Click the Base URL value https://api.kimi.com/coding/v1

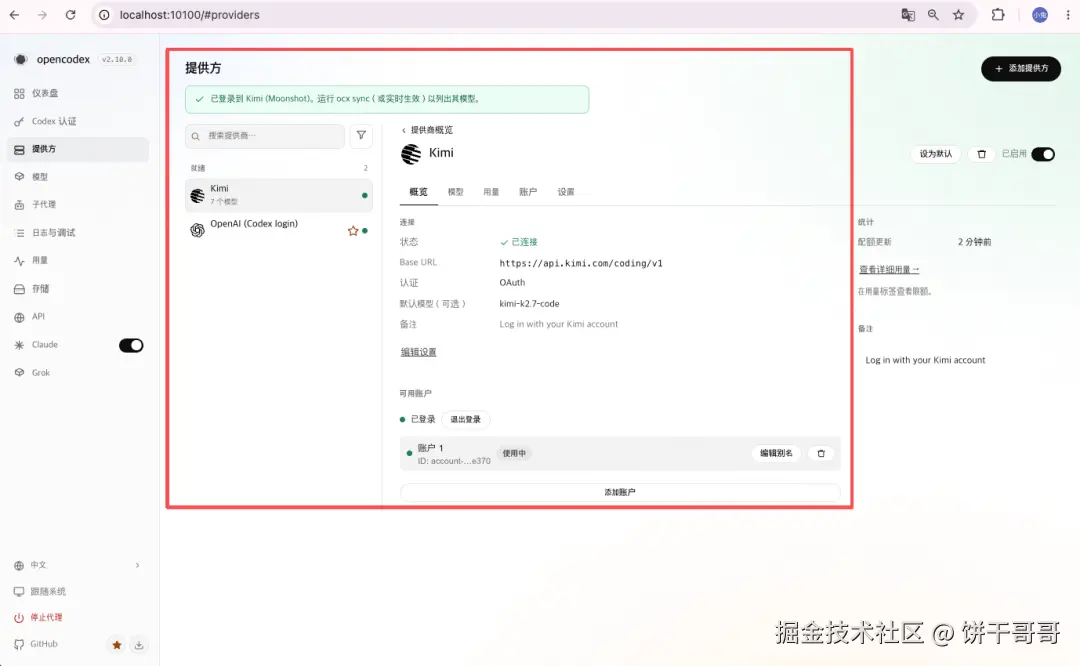pos(581,263)
